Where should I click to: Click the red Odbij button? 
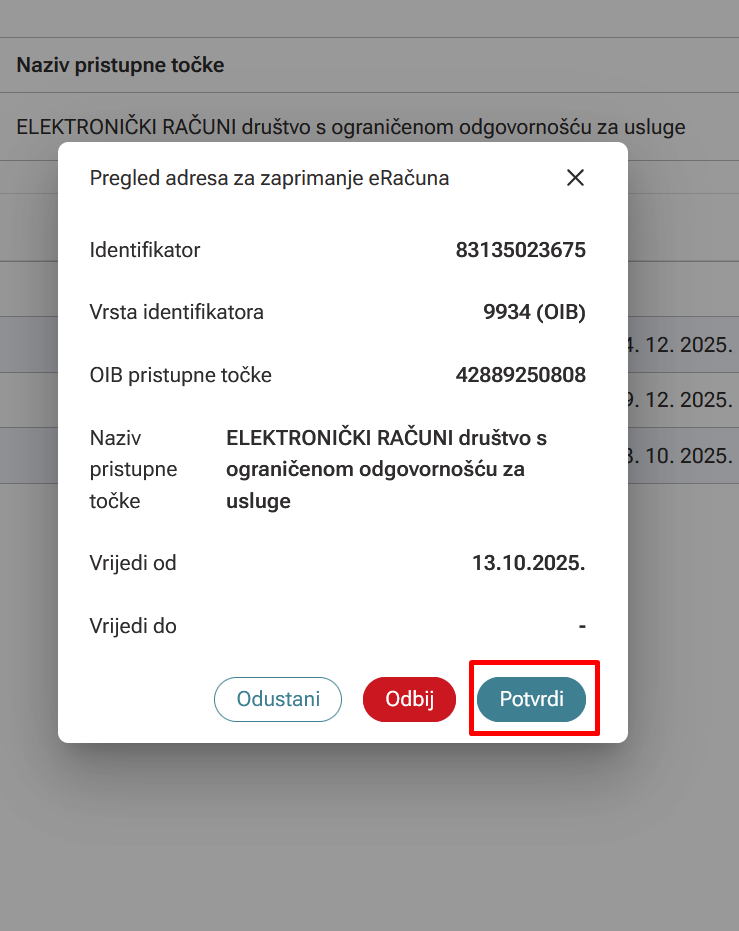click(x=409, y=699)
